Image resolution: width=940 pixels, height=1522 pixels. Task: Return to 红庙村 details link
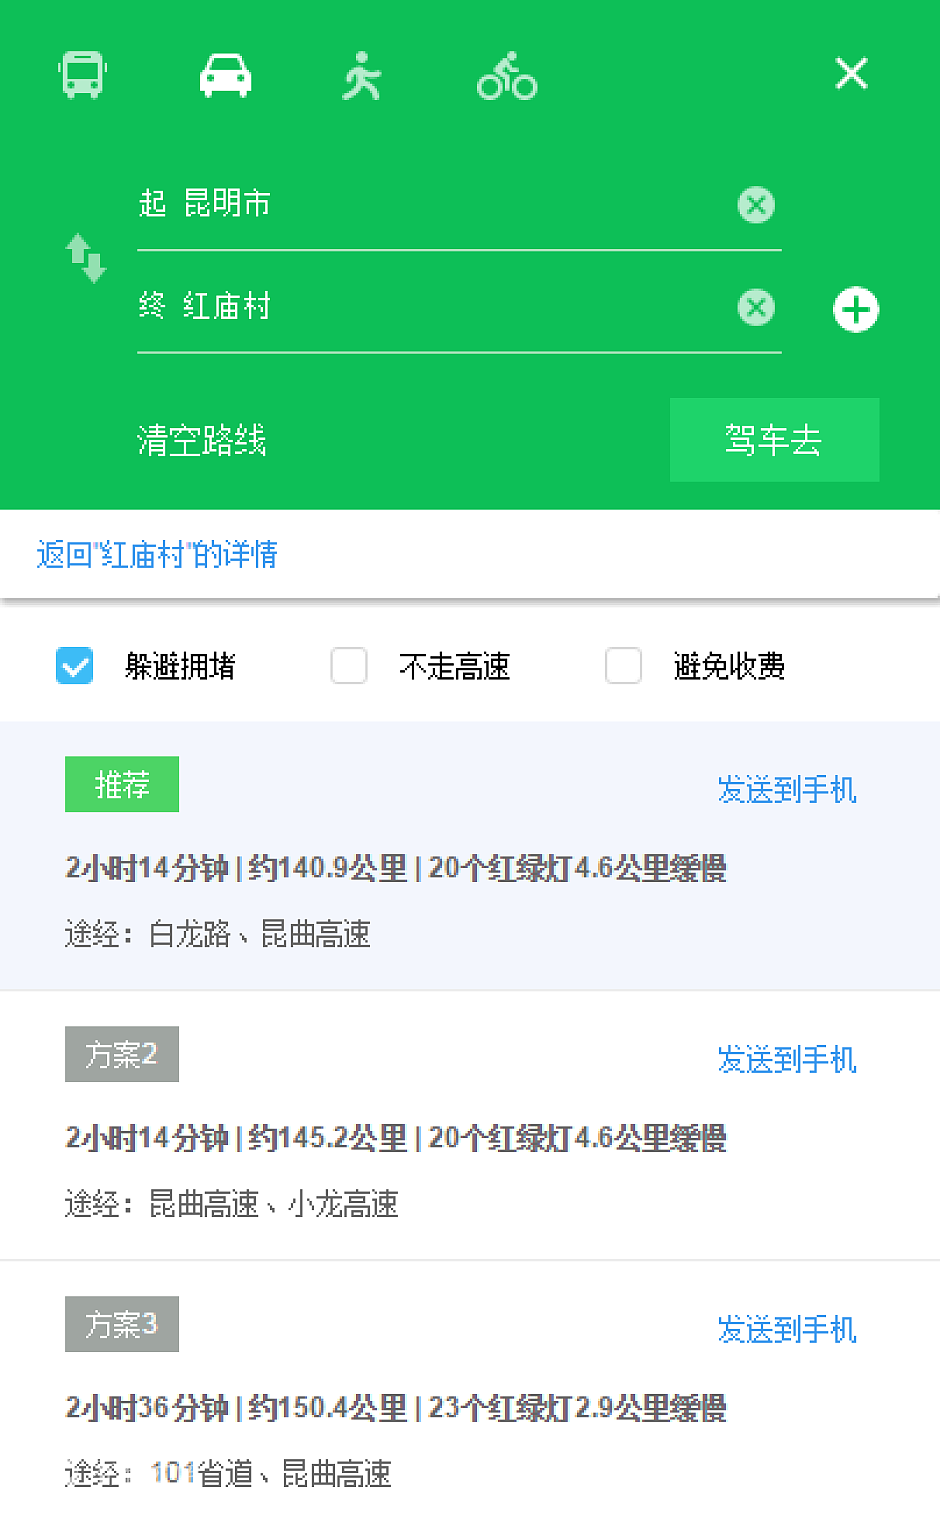[x=157, y=554]
